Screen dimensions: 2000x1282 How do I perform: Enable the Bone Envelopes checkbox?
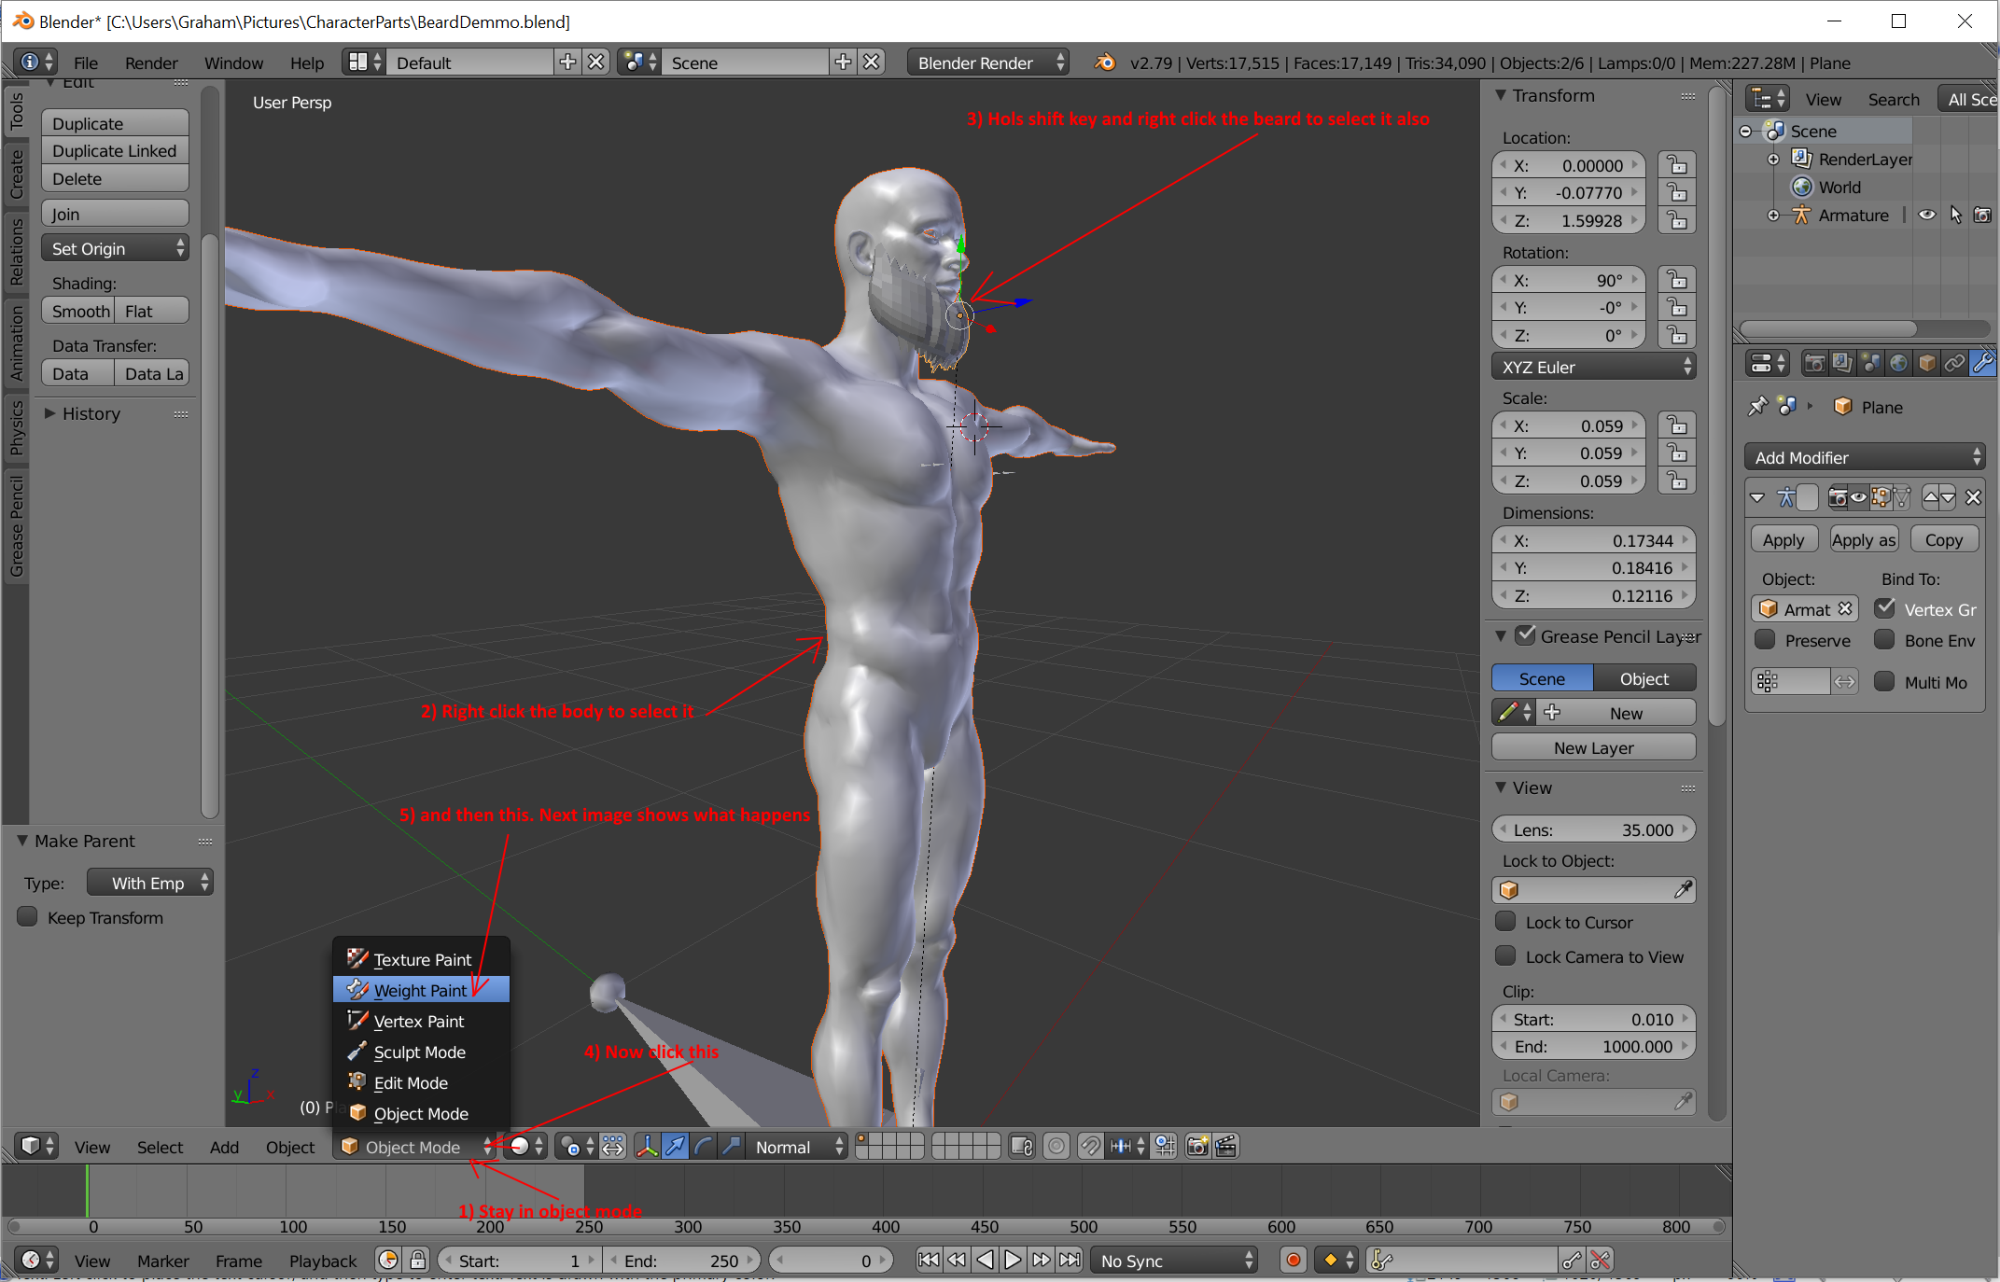click(1885, 639)
